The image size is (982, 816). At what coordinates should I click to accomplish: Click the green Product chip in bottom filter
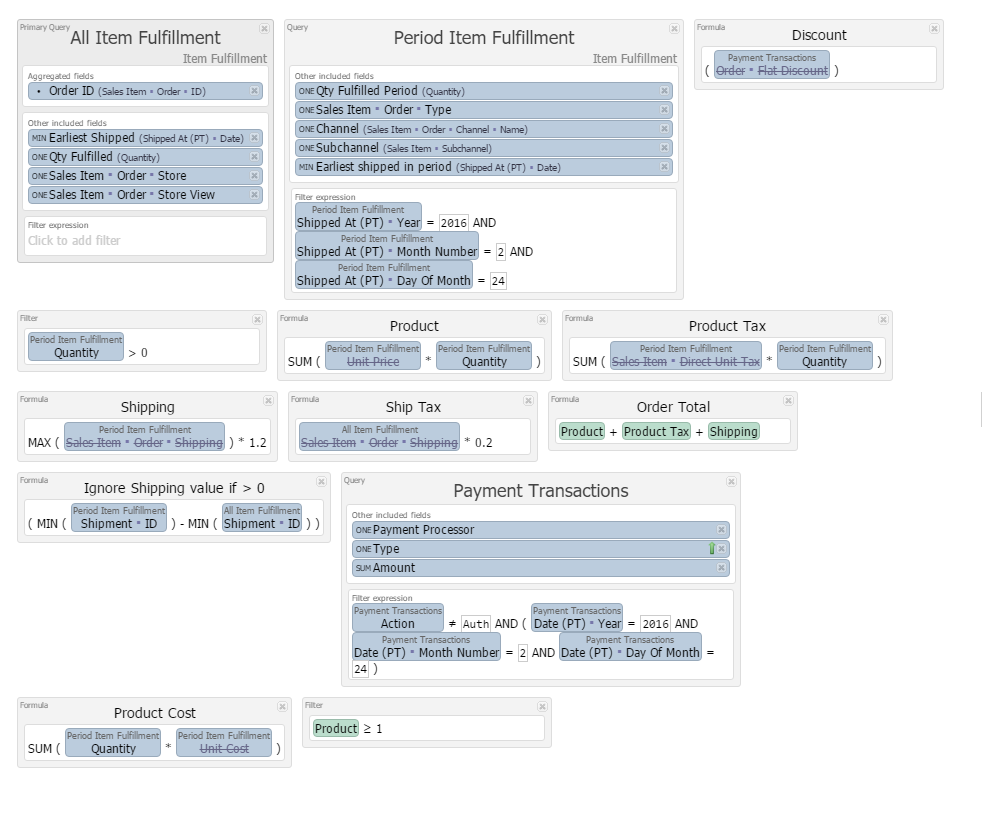(x=335, y=729)
